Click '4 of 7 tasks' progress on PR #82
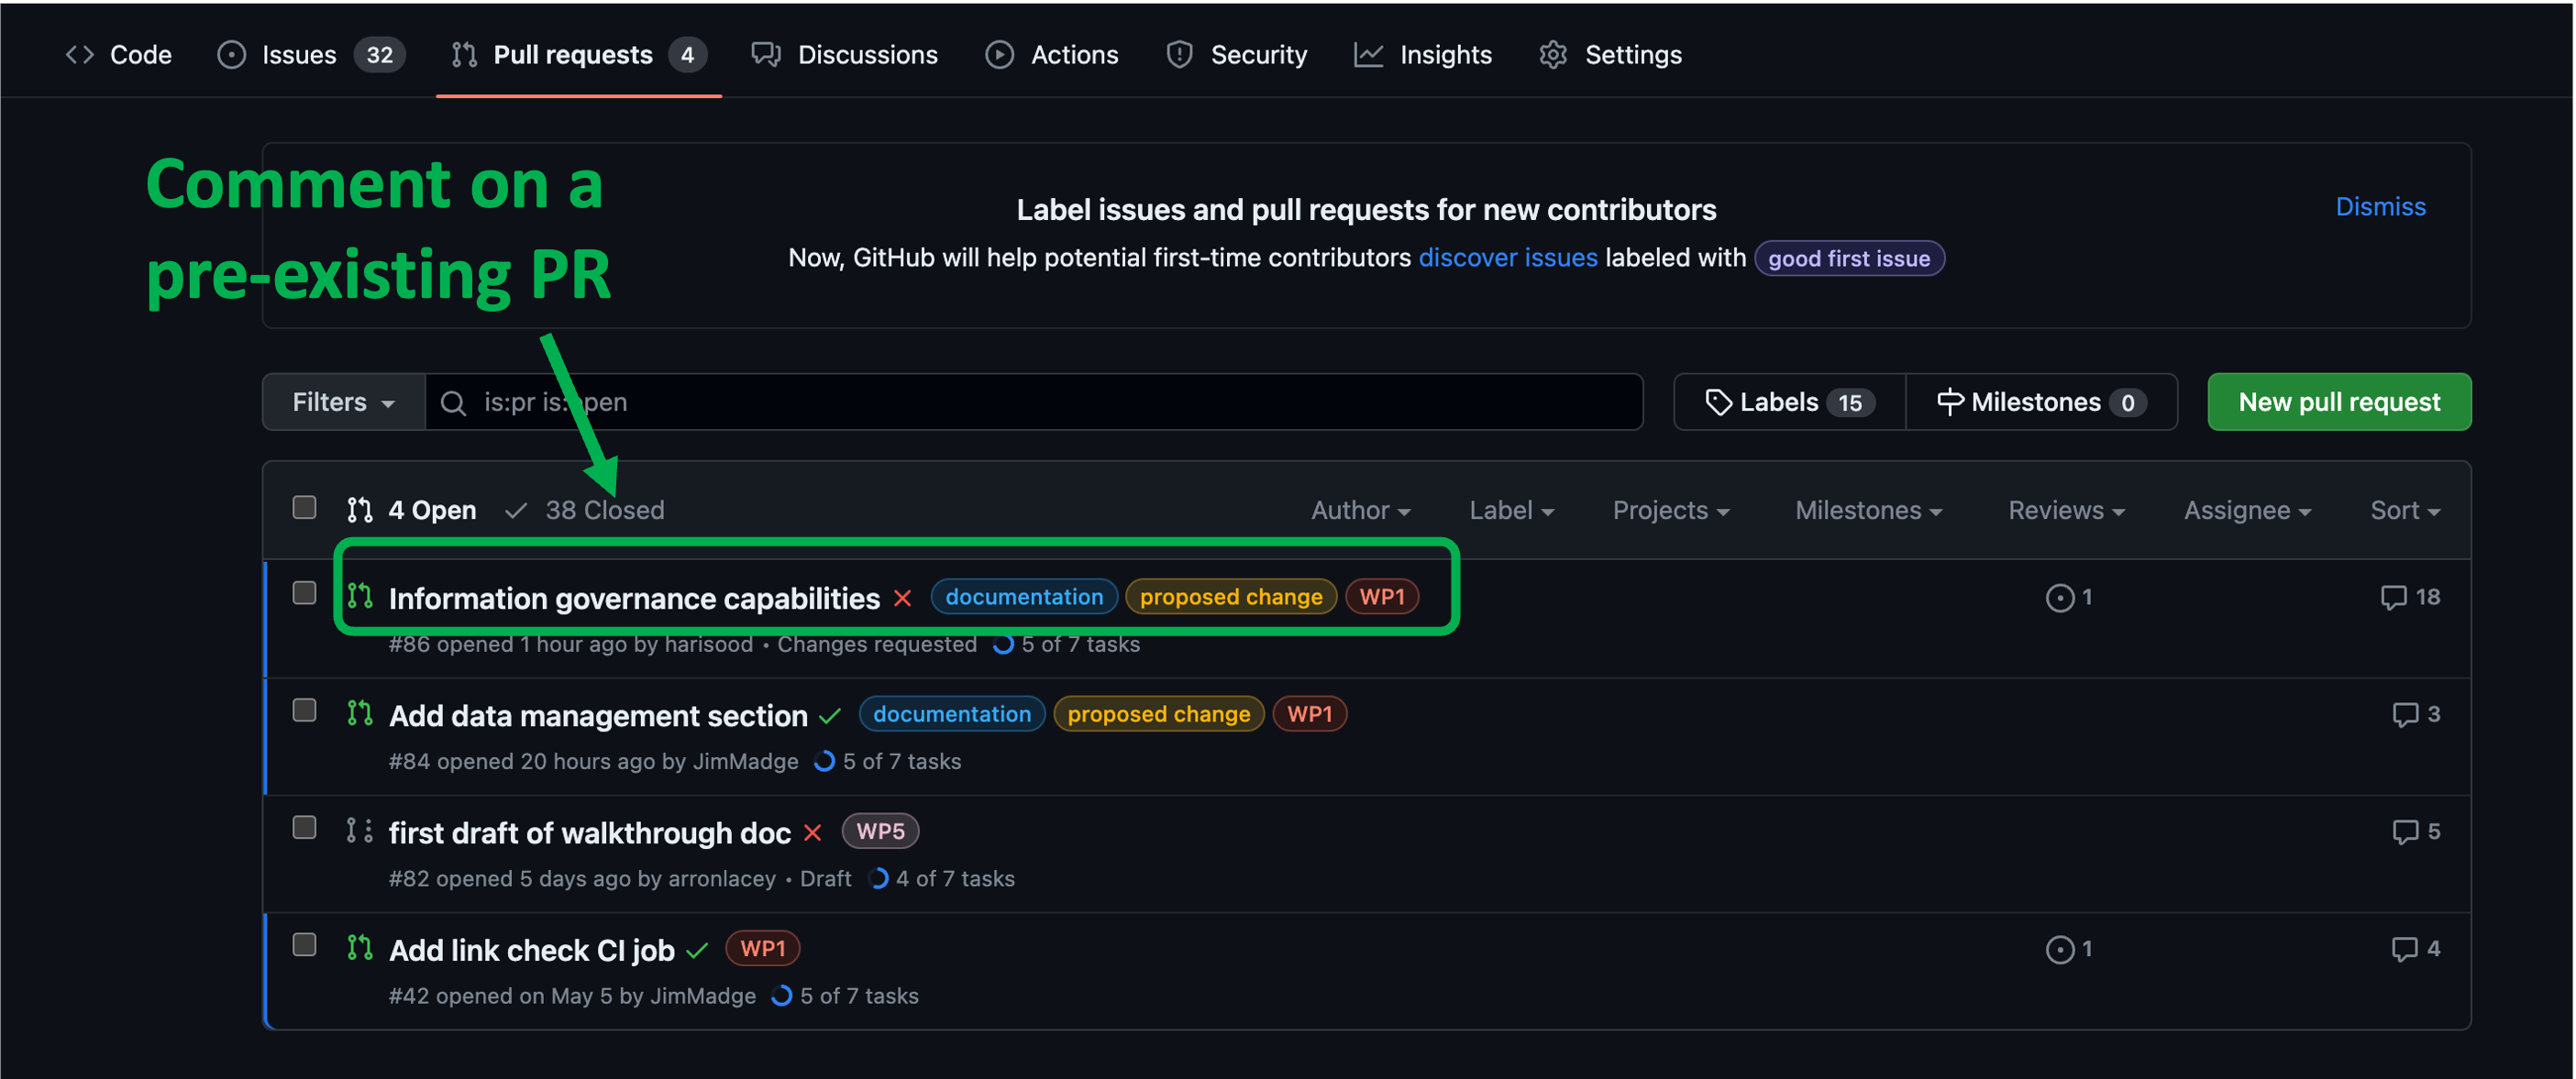Image resolution: width=2576 pixels, height=1079 pixels. (942, 879)
